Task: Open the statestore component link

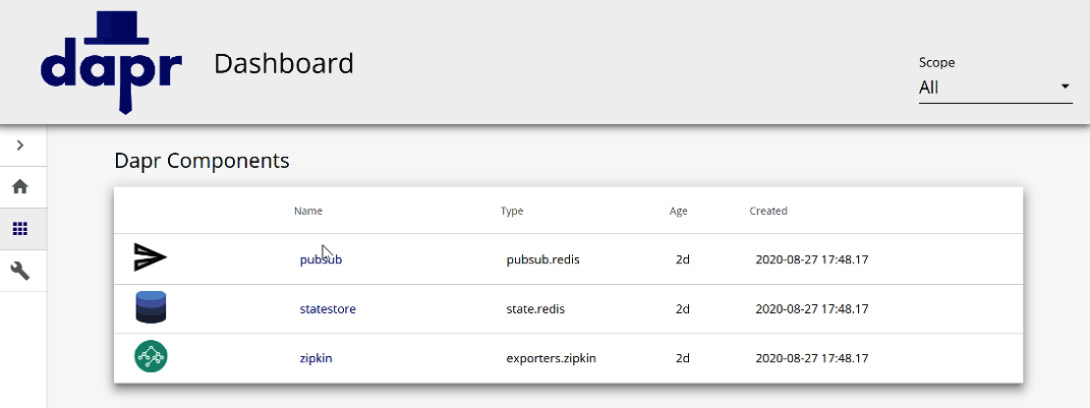Action: tap(327, 309)
